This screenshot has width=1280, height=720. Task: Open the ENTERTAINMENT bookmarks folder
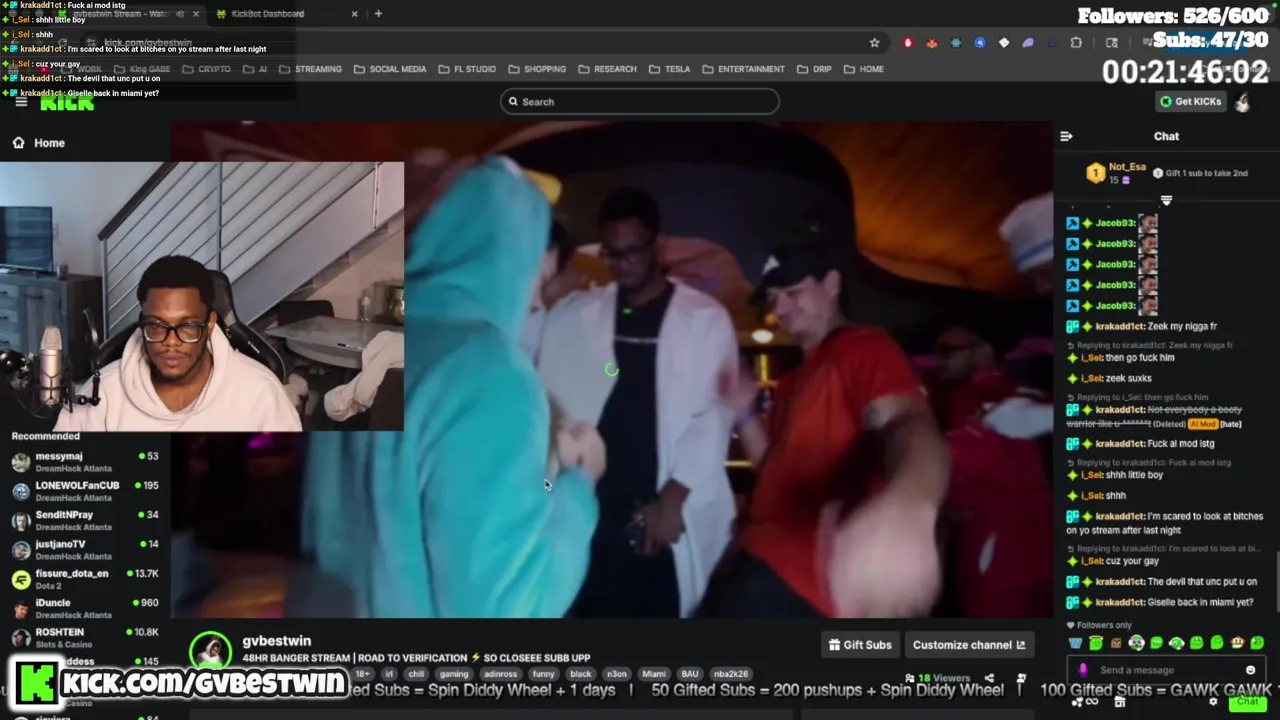pyautogui.click(x=743, y=69)
